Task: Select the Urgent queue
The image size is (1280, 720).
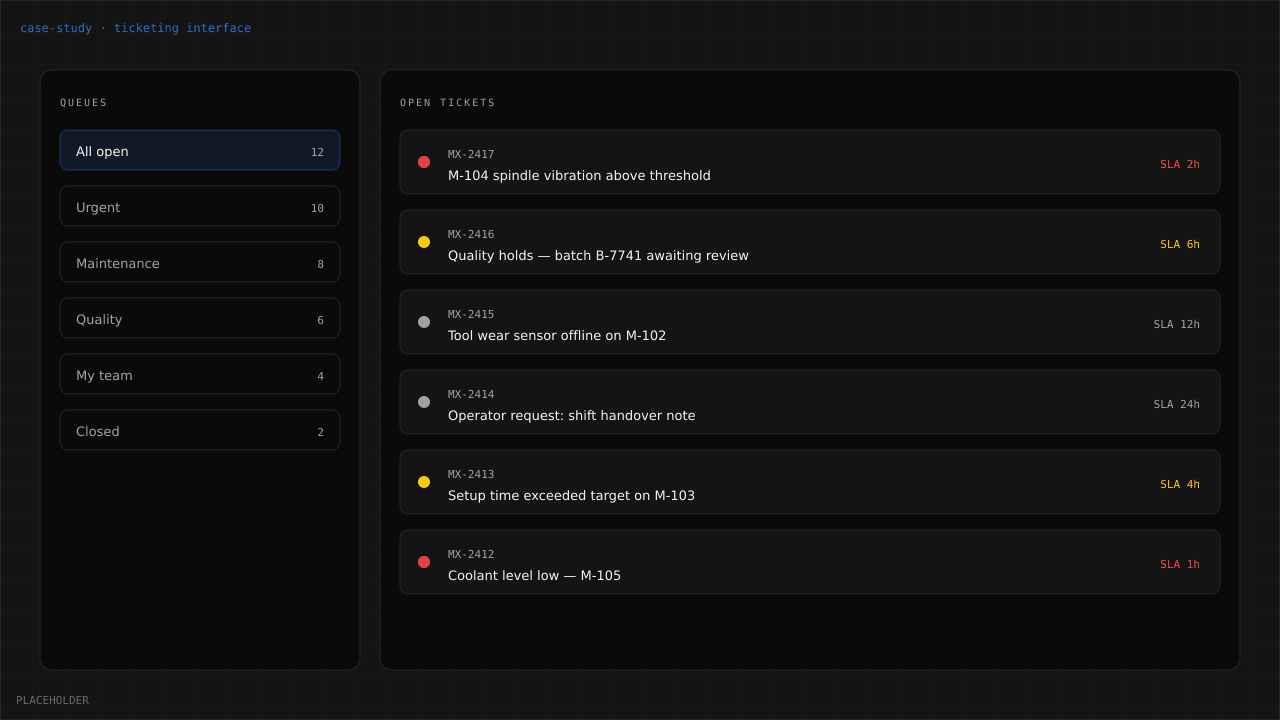Action: (200, 206)
